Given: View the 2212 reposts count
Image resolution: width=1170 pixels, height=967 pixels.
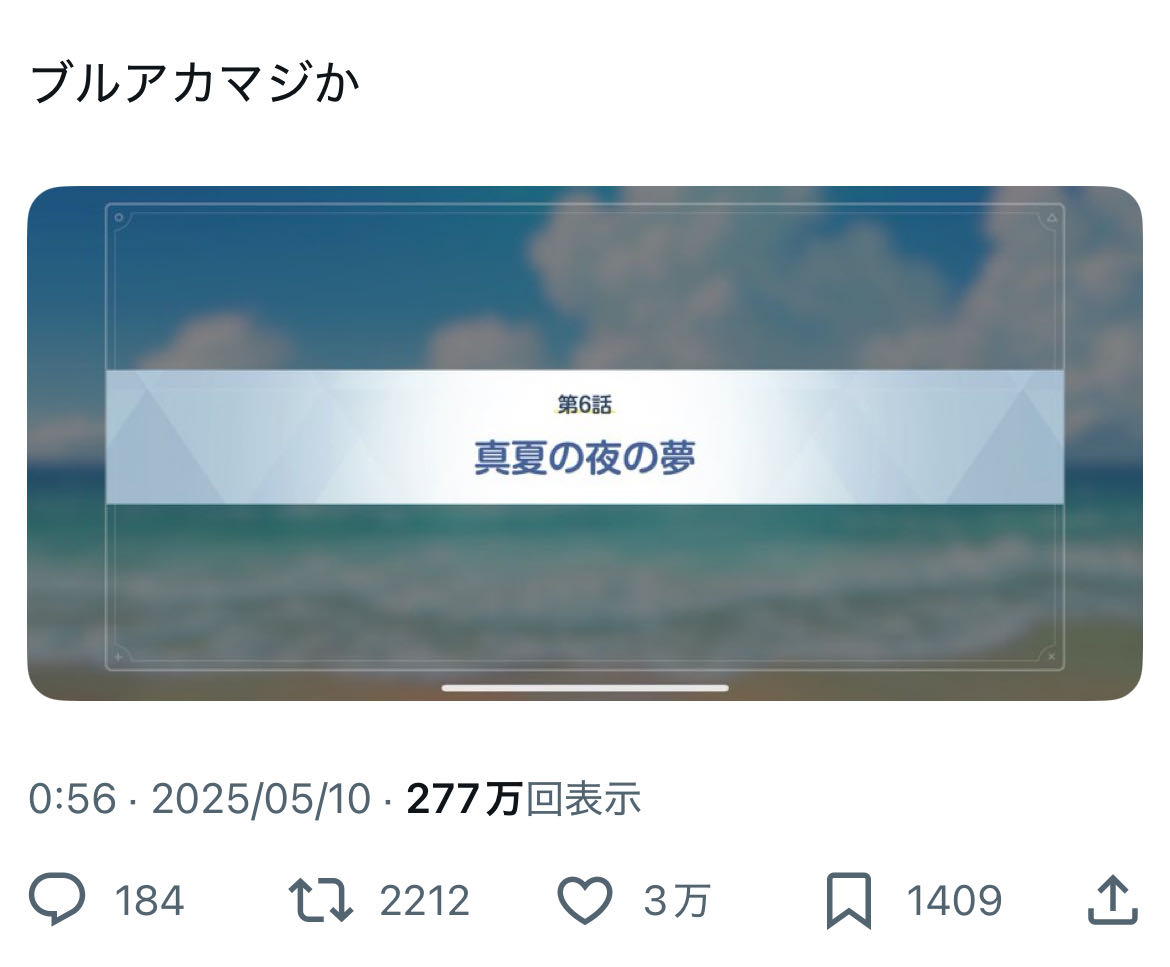Looking at the screenshot, I should [425, 901].
